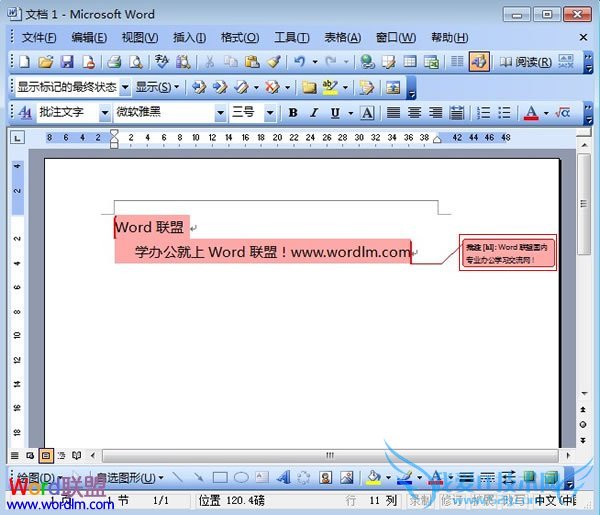600x515 pixels.
Task: Open the 插入(I) menu
Action: [189, 37]
